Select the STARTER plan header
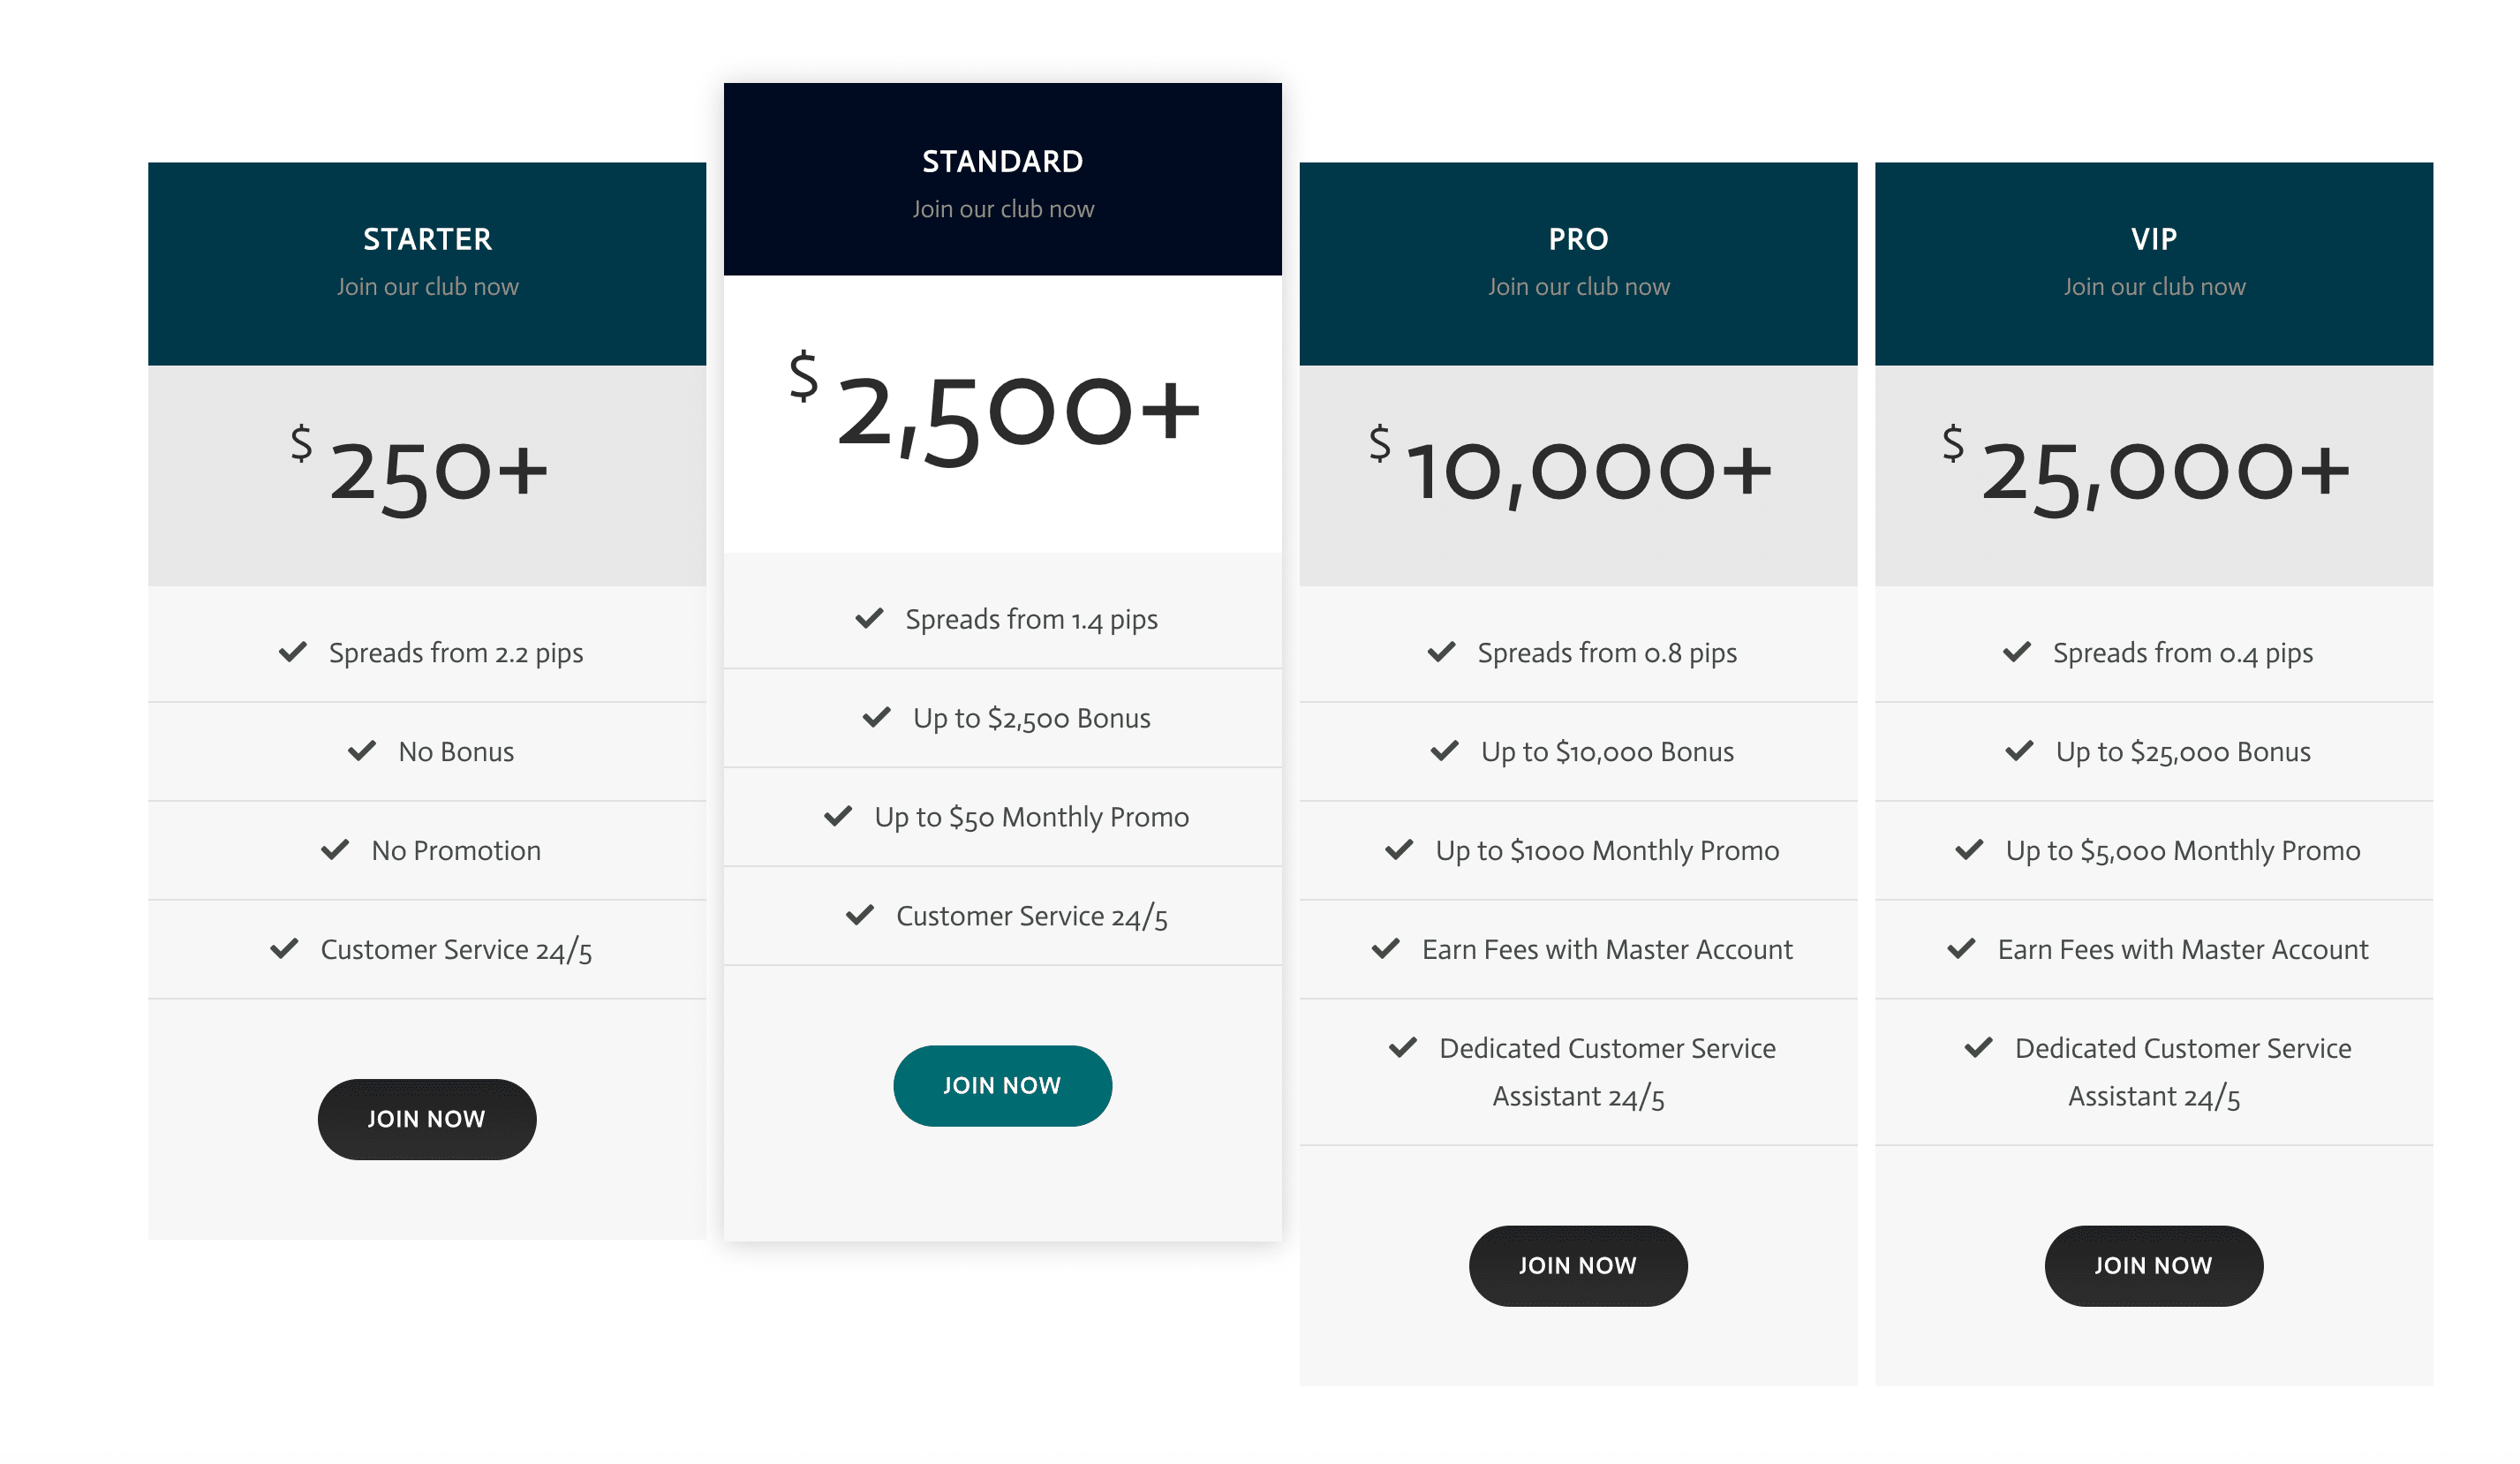 (427, 264)
